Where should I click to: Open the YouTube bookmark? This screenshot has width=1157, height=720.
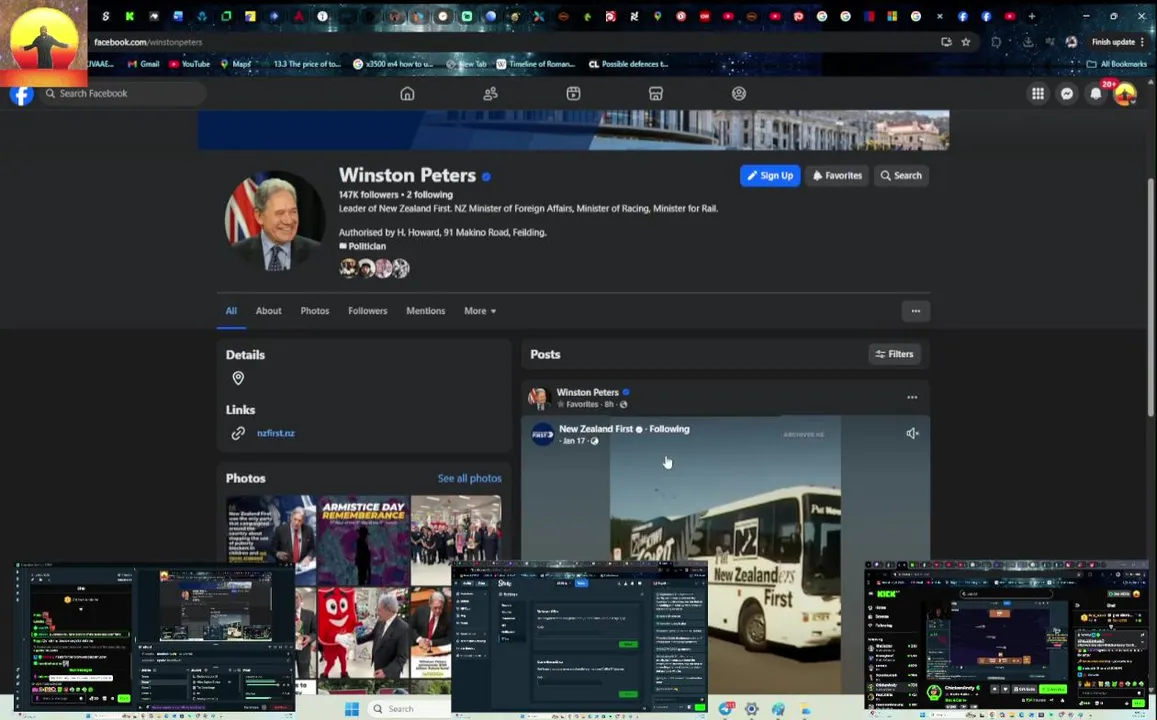pos(190,64)
